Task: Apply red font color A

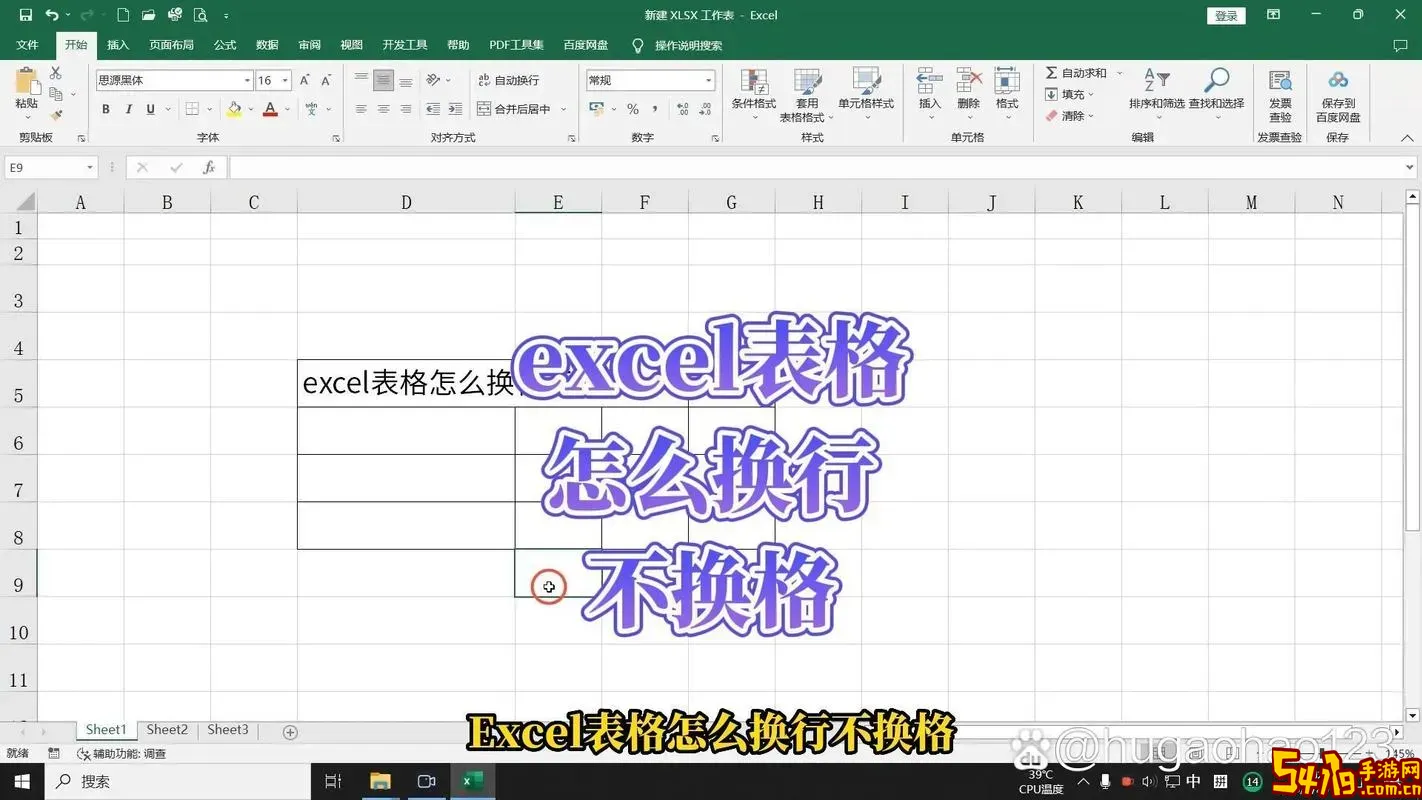Action: coord(270,109)
